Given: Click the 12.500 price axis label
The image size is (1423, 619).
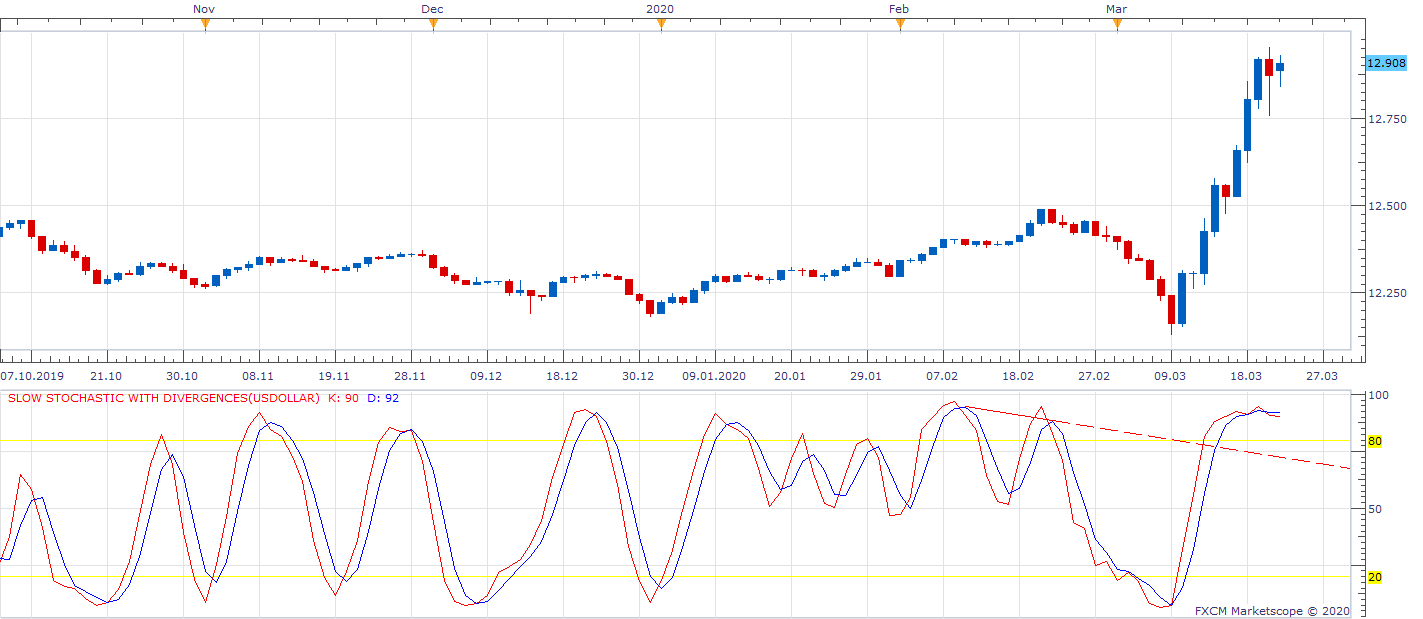Looking at the screenshot, I should 1386,206.
